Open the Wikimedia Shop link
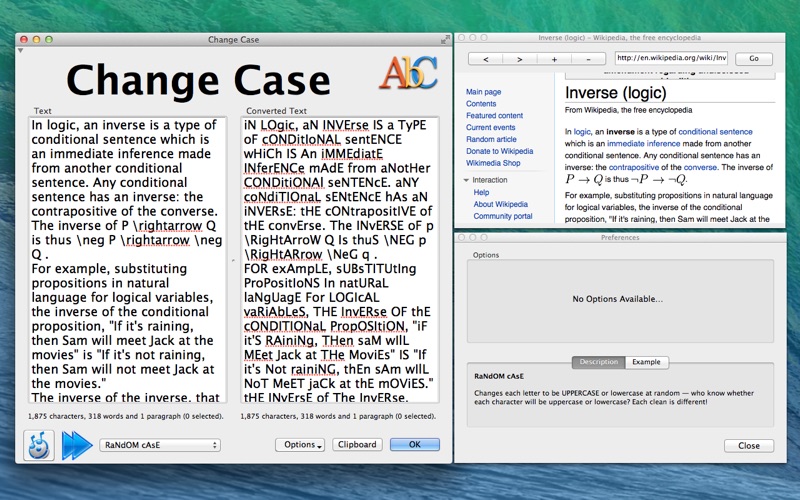This screenshot has width=800, height=500. pos(493,163)
